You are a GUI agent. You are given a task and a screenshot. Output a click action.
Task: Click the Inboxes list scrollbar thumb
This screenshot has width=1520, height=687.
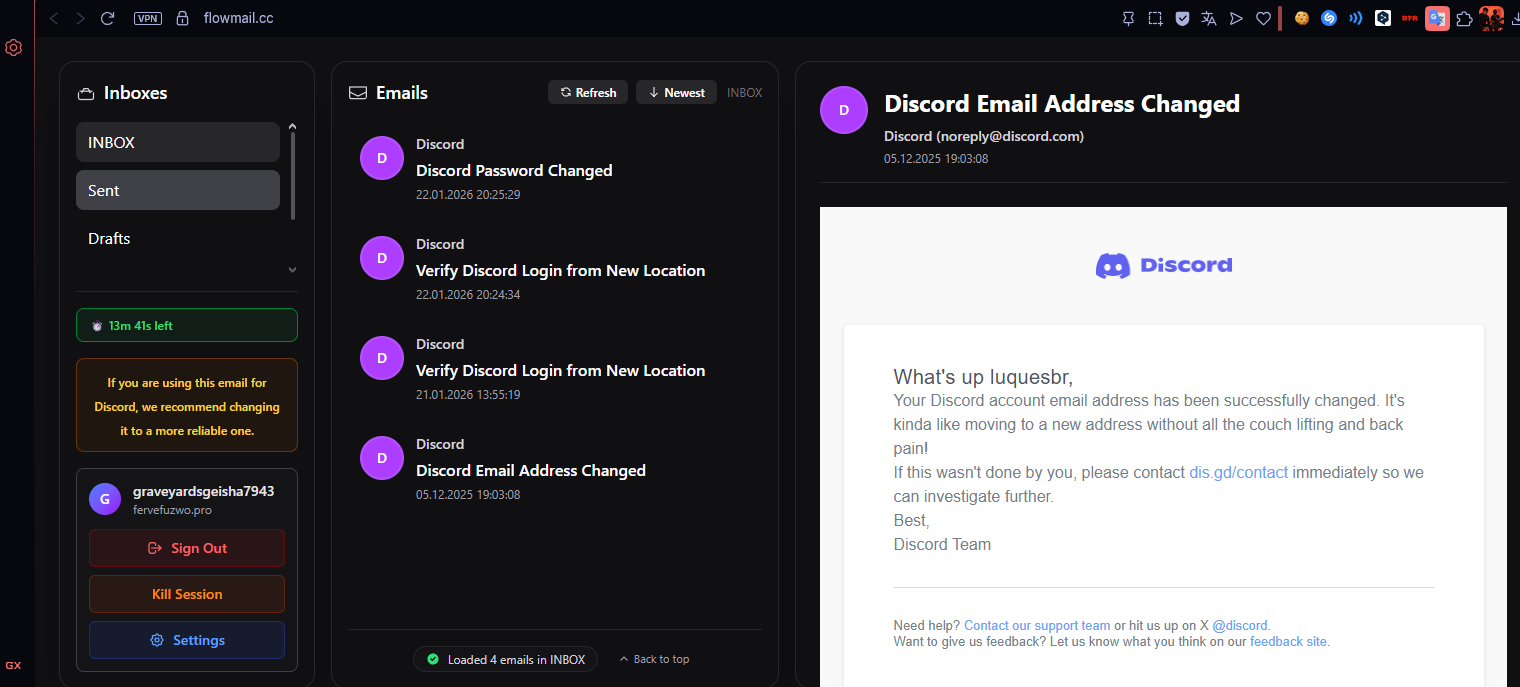coord(293,176)
